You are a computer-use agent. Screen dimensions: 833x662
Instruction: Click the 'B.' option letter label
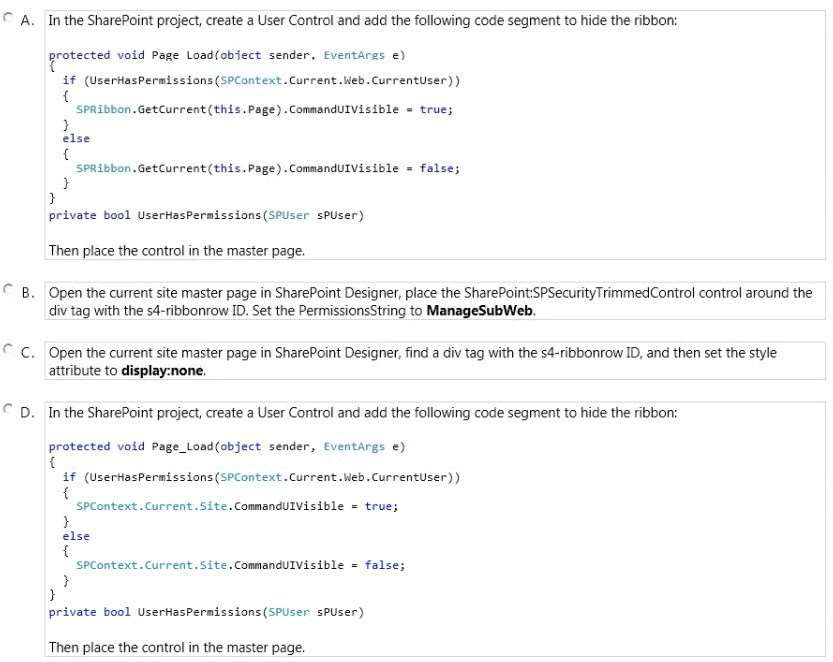[x=28, y=293]
